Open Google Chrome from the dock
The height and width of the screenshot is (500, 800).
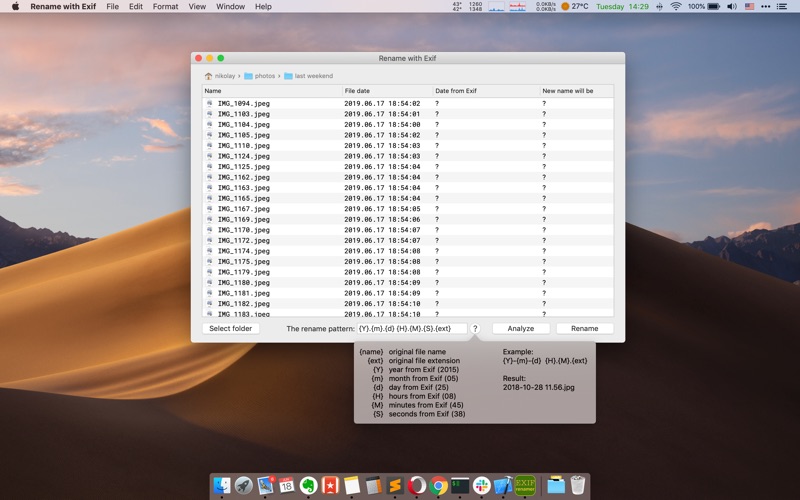point(438,485)
